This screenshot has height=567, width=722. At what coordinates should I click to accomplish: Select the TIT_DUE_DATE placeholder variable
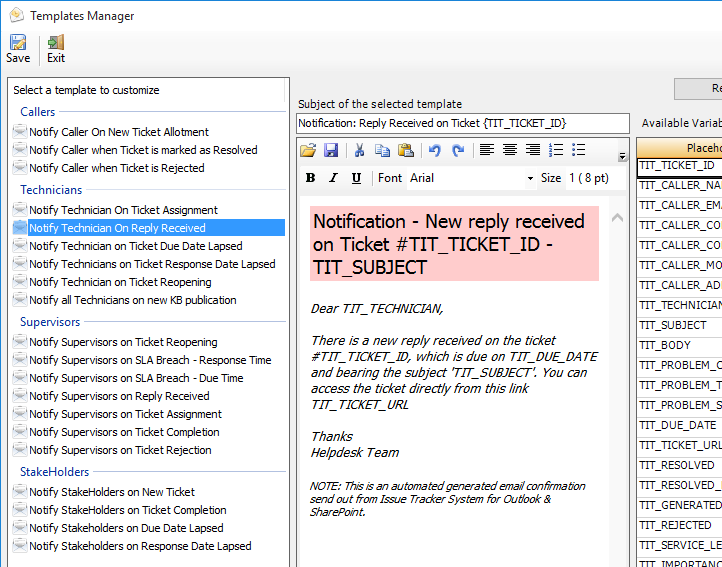coord(678,425)
